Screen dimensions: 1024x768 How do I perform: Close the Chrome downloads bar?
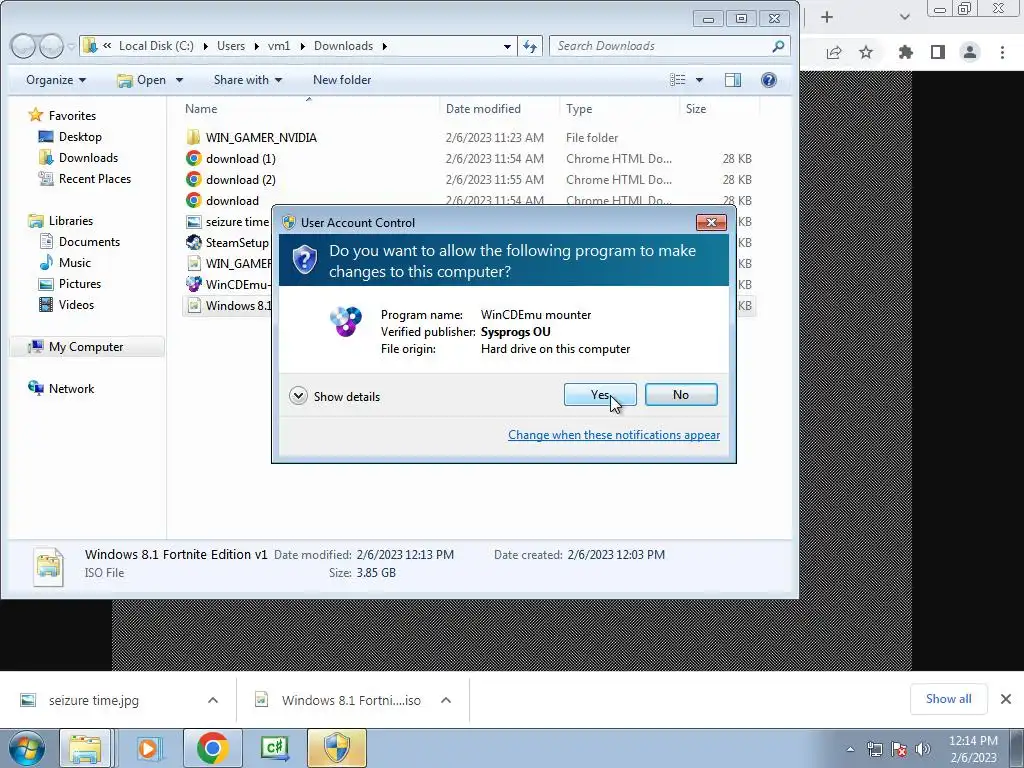coord(1006,699)
